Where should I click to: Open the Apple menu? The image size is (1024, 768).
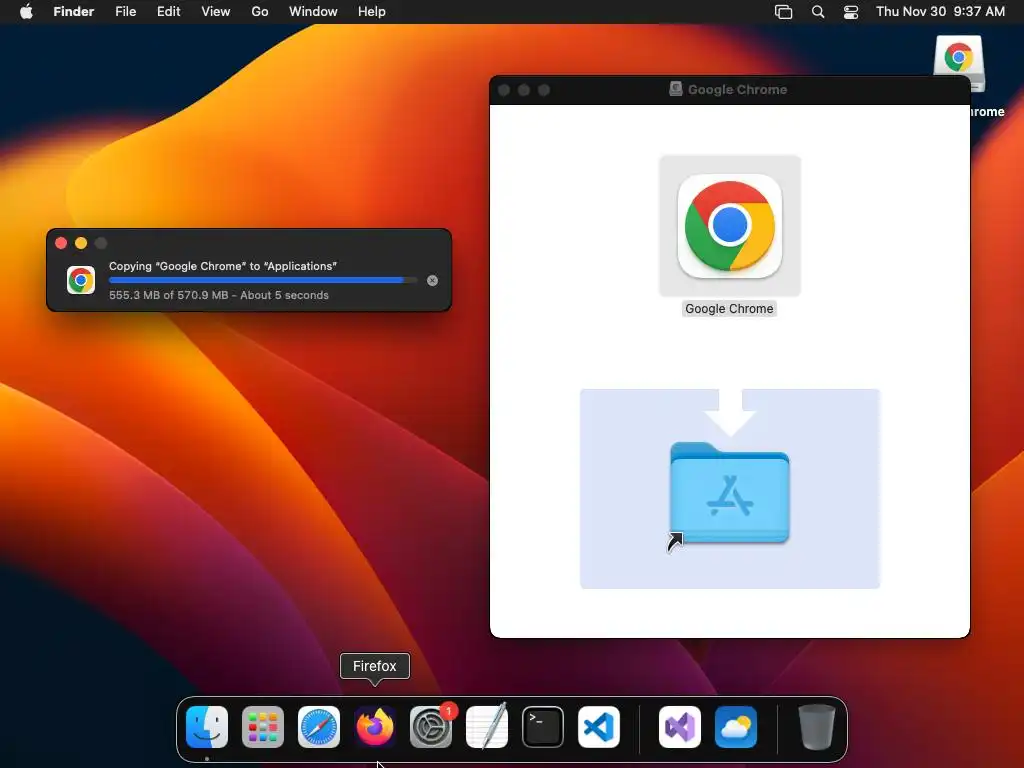click(x=26, y=12)
